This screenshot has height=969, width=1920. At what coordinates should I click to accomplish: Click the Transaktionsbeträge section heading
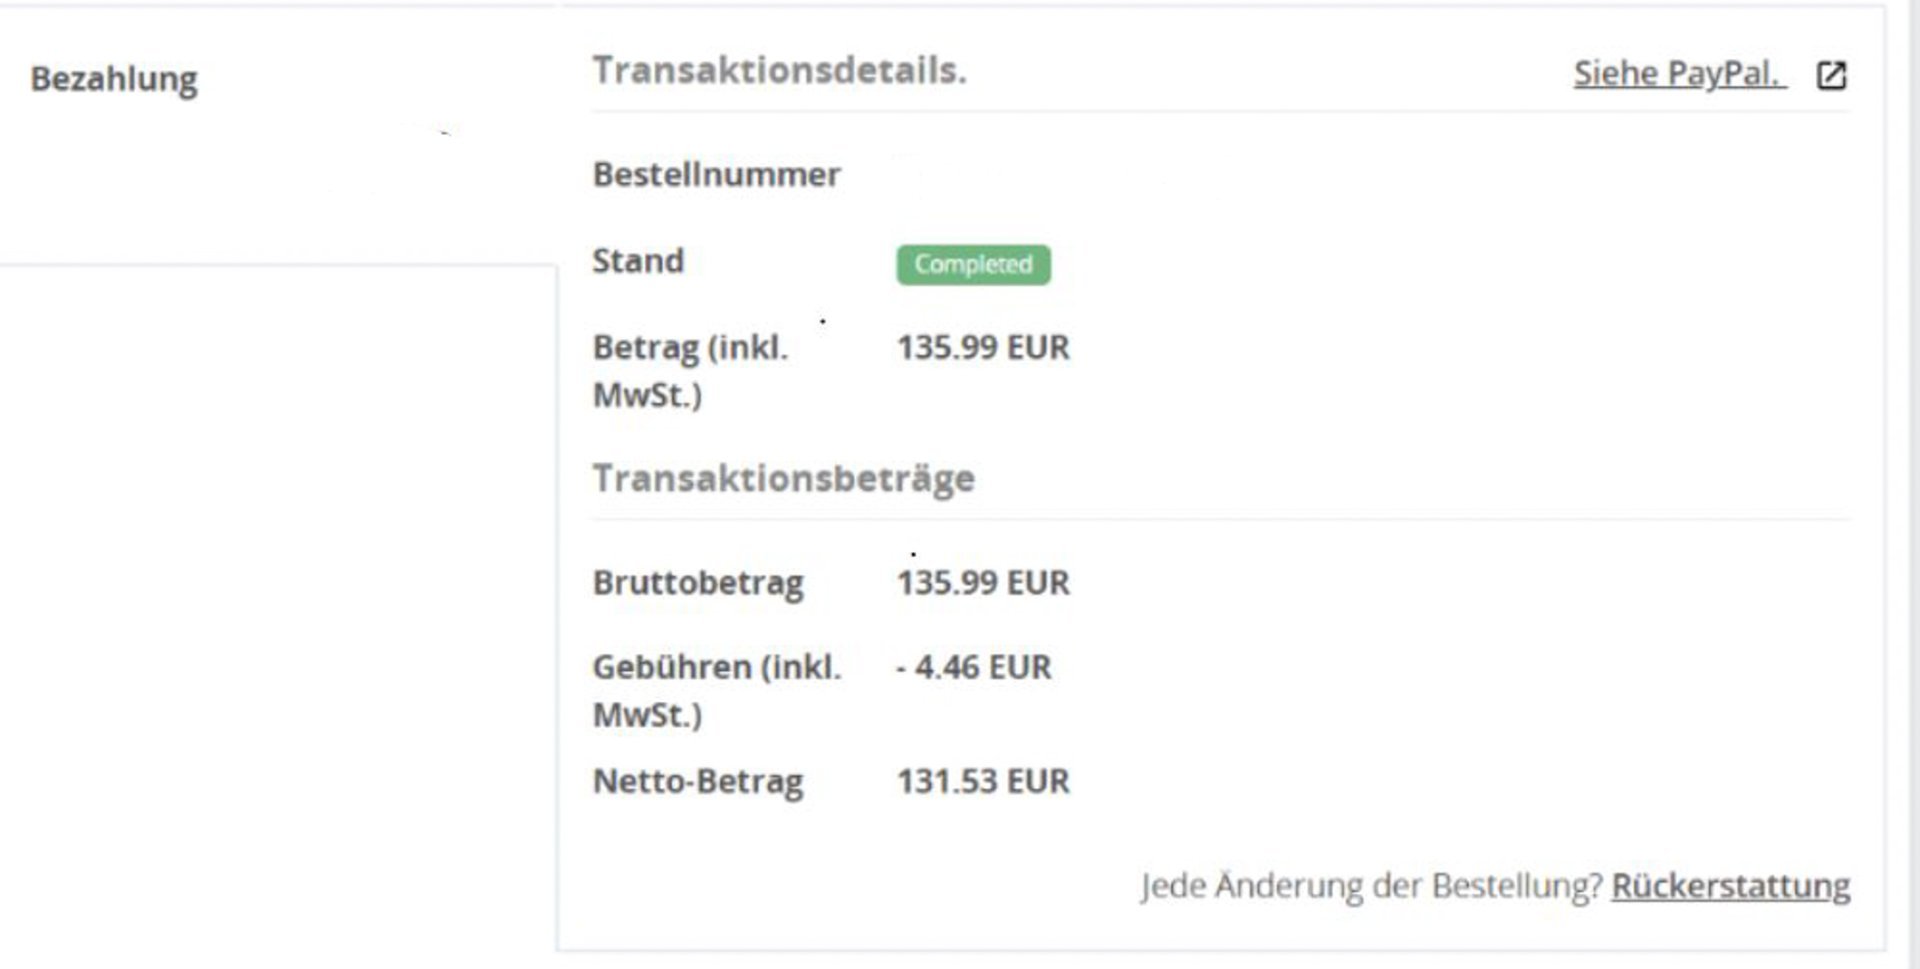tap(783, 478)
